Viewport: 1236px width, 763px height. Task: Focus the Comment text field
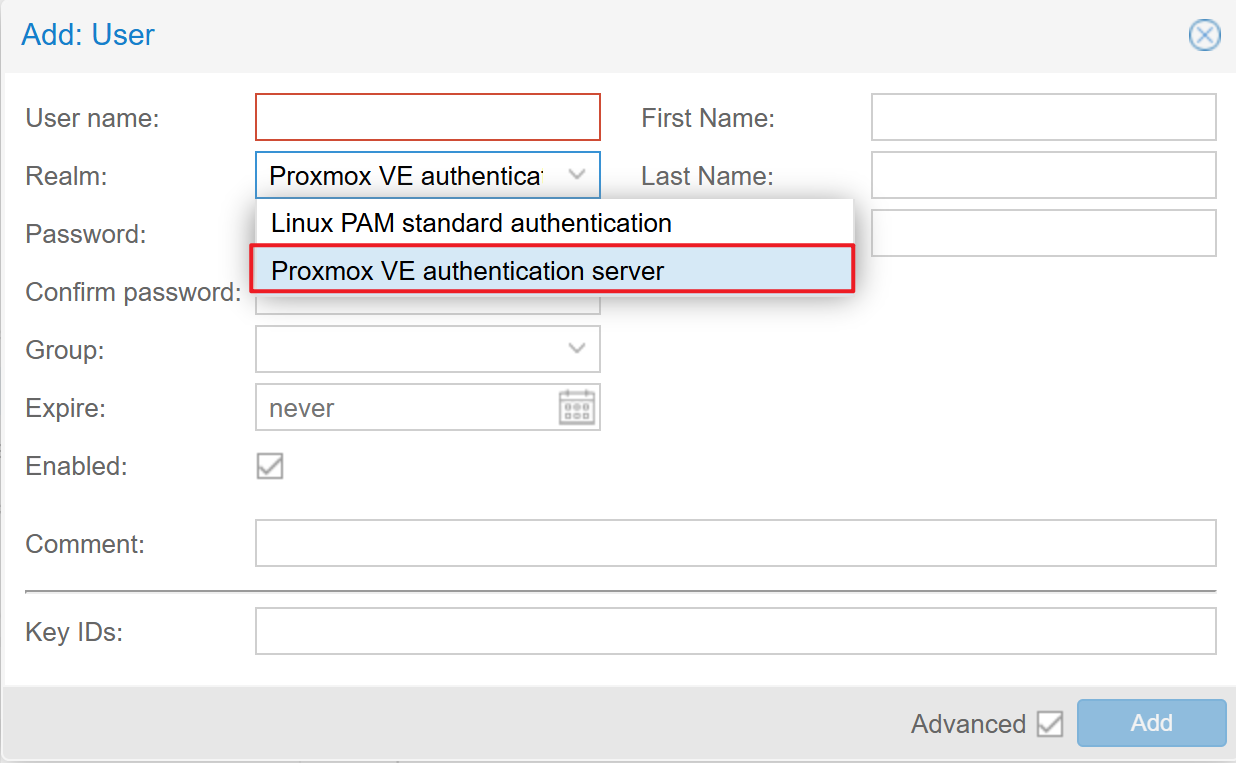[x=736, y=543]
